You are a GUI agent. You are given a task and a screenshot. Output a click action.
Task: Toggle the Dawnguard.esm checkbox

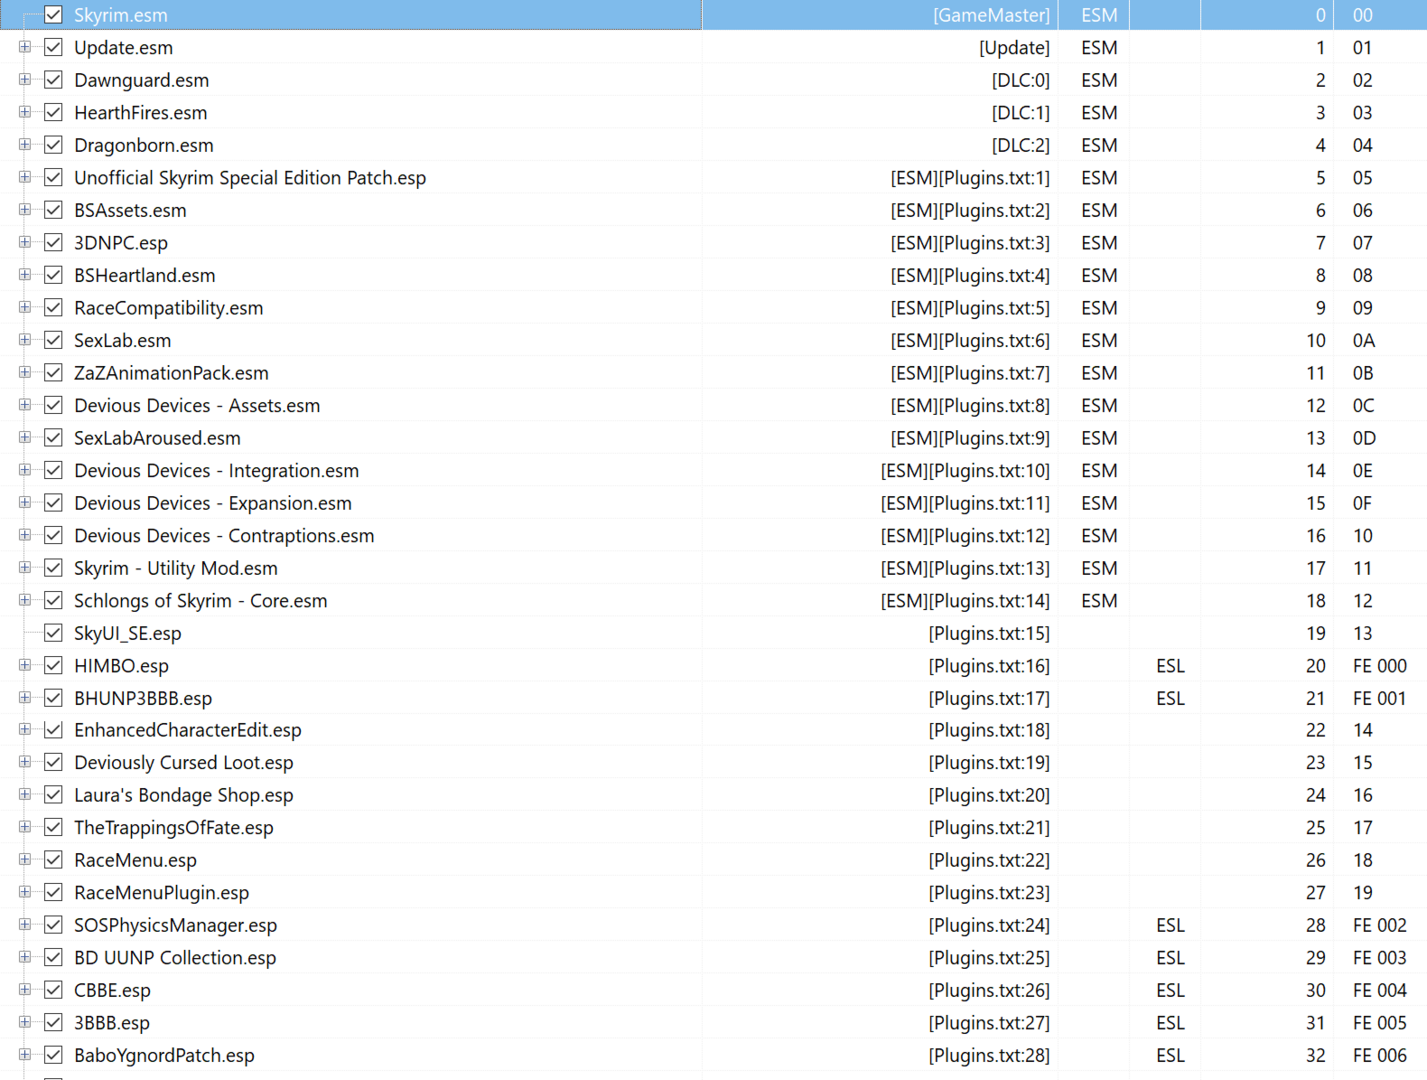pos(54,80)
